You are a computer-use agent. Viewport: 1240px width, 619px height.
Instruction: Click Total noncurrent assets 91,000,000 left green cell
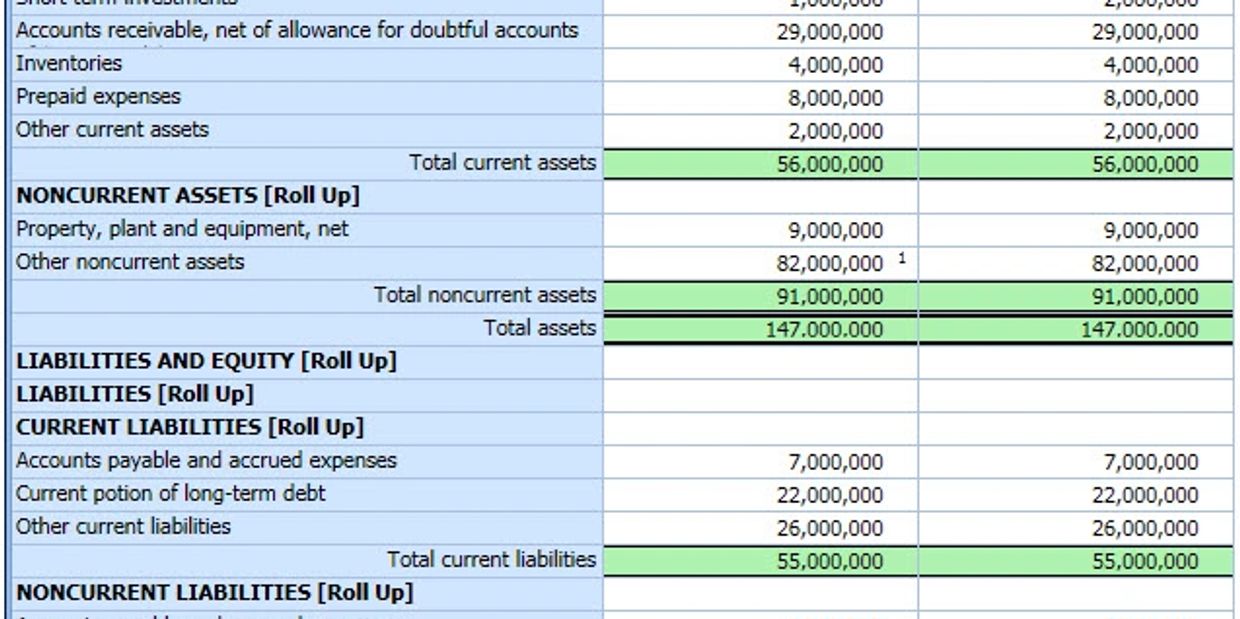tap(760, 297)
